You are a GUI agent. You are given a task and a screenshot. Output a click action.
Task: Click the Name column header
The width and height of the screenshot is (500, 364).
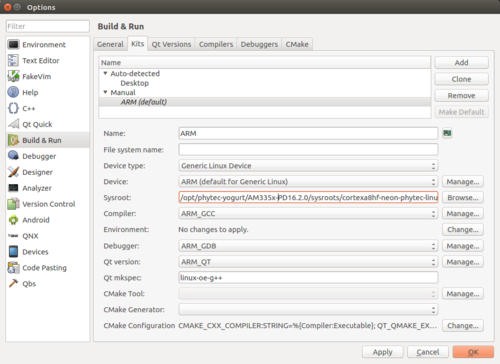[265, 62]
